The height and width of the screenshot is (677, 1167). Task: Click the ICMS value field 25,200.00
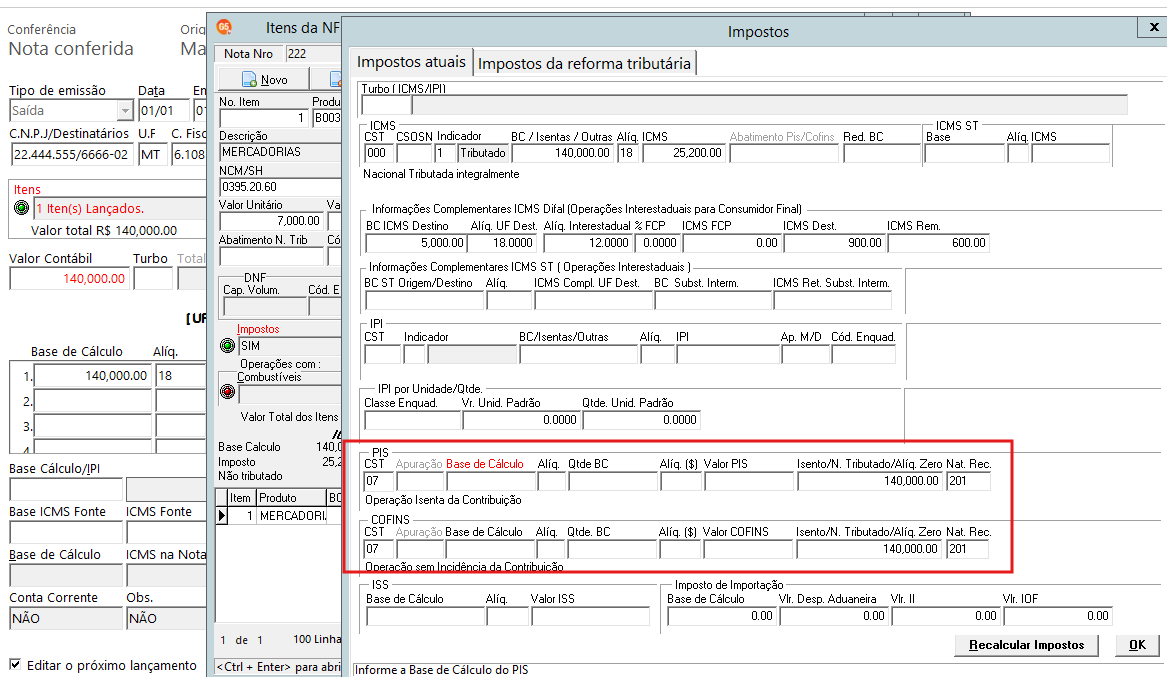[x=684, y=153]
